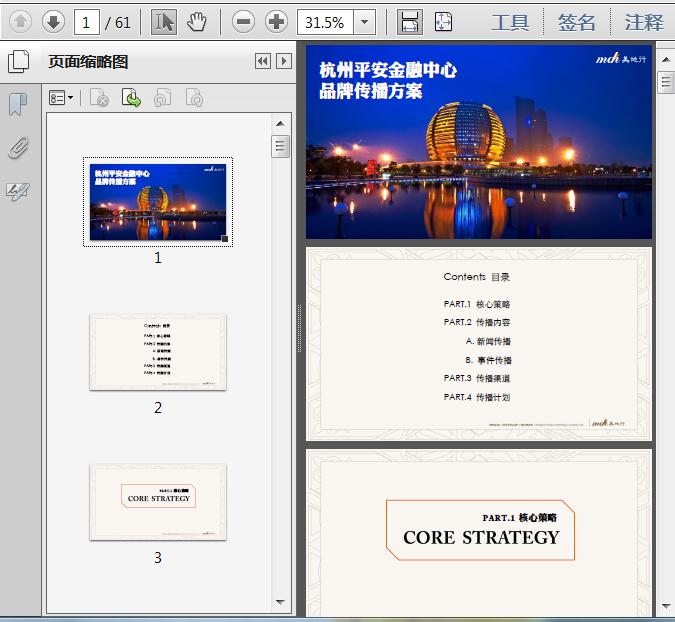The width and height of the screenshot is (675, 622).
Task: Open the 注释 panel
Action: click(644, 22)
